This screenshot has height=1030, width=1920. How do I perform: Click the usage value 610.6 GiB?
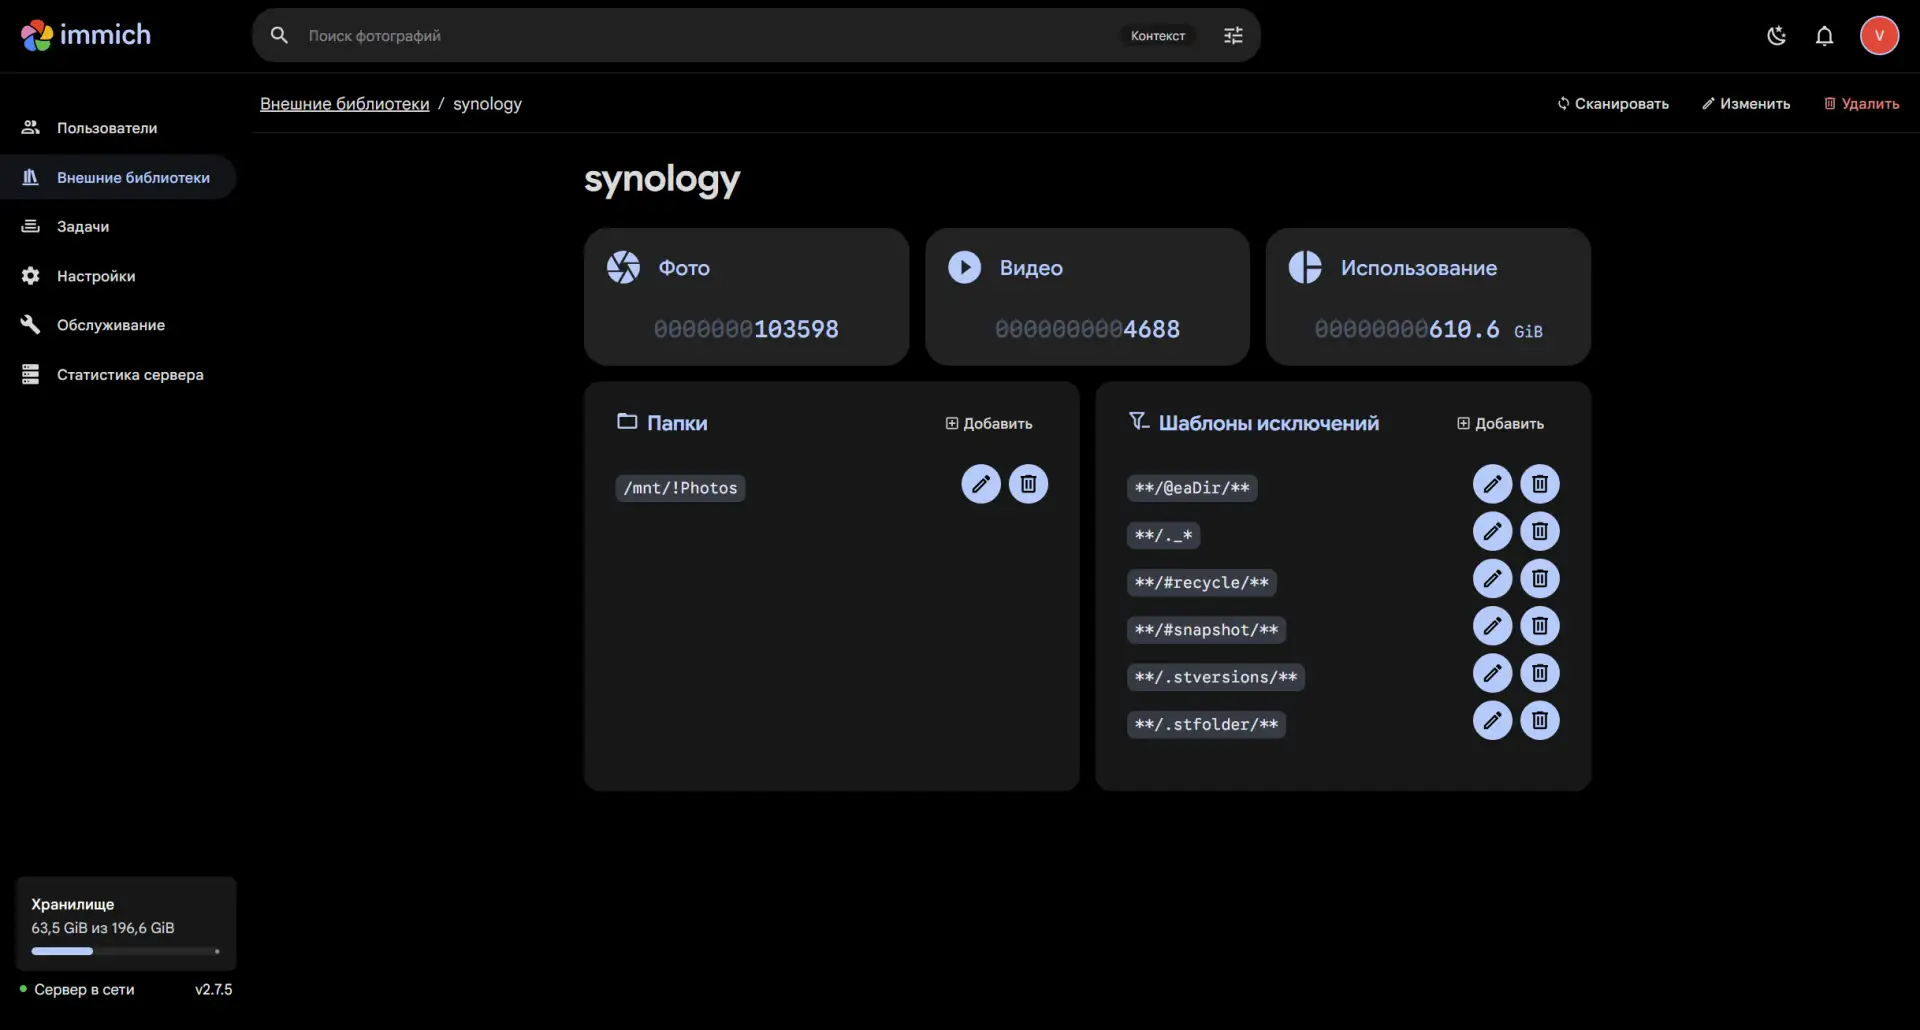(1486, 330)
